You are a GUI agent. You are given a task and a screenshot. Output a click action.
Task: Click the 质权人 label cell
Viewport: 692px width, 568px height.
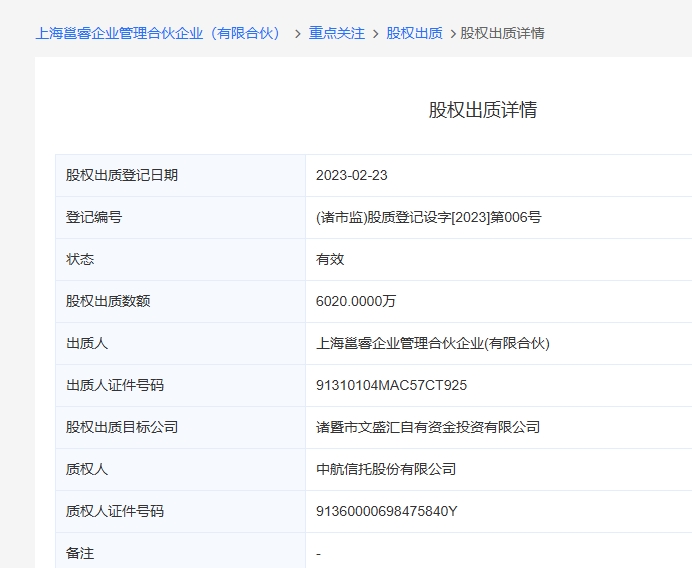tap(181, 469)
